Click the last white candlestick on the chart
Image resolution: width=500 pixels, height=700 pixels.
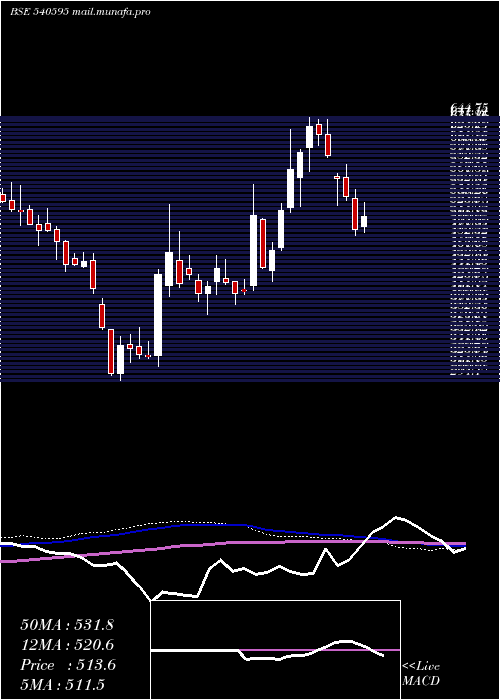[x=364, y=221]
